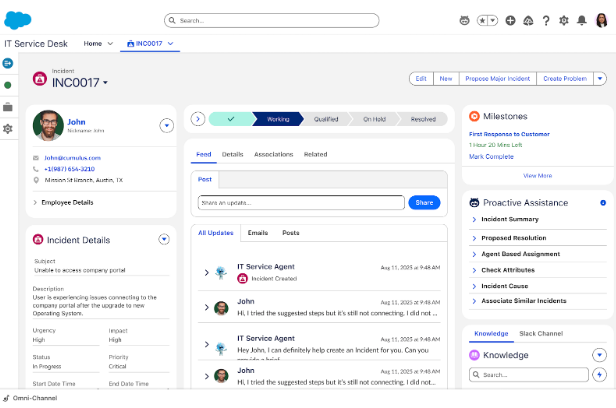Expand the Employee Details section
Image resolution: width=616 pixels, height=408 pixels.
coord(66,202)
